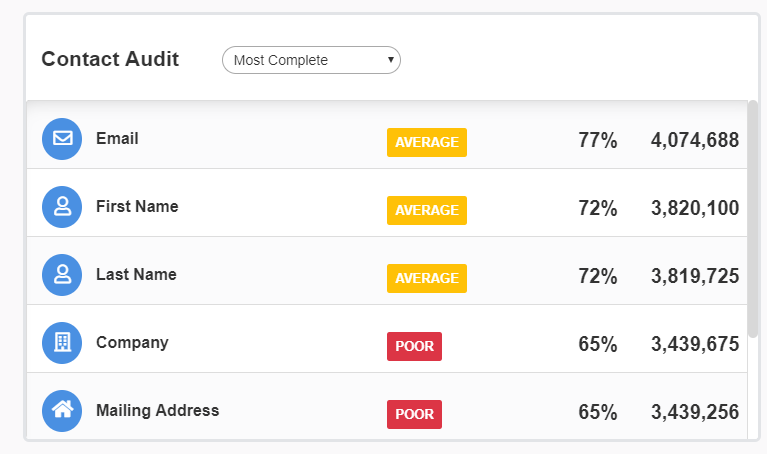The image size is (767, 454).
Task: Click the Email envelope icon
Action: 62,139
